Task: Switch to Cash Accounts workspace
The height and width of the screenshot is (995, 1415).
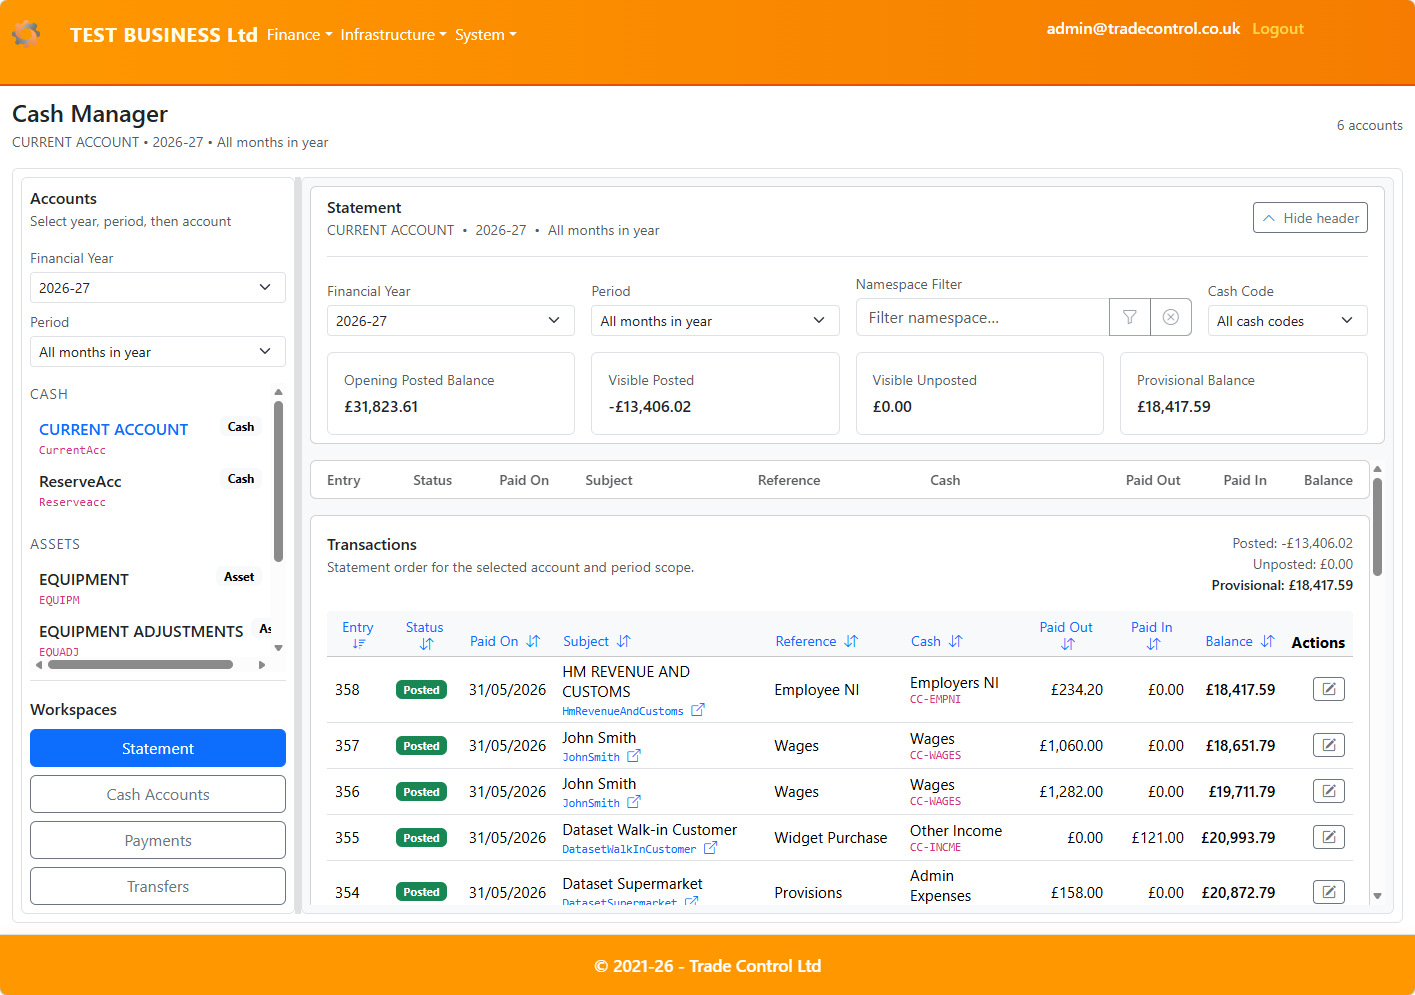Action: (158, 794)
